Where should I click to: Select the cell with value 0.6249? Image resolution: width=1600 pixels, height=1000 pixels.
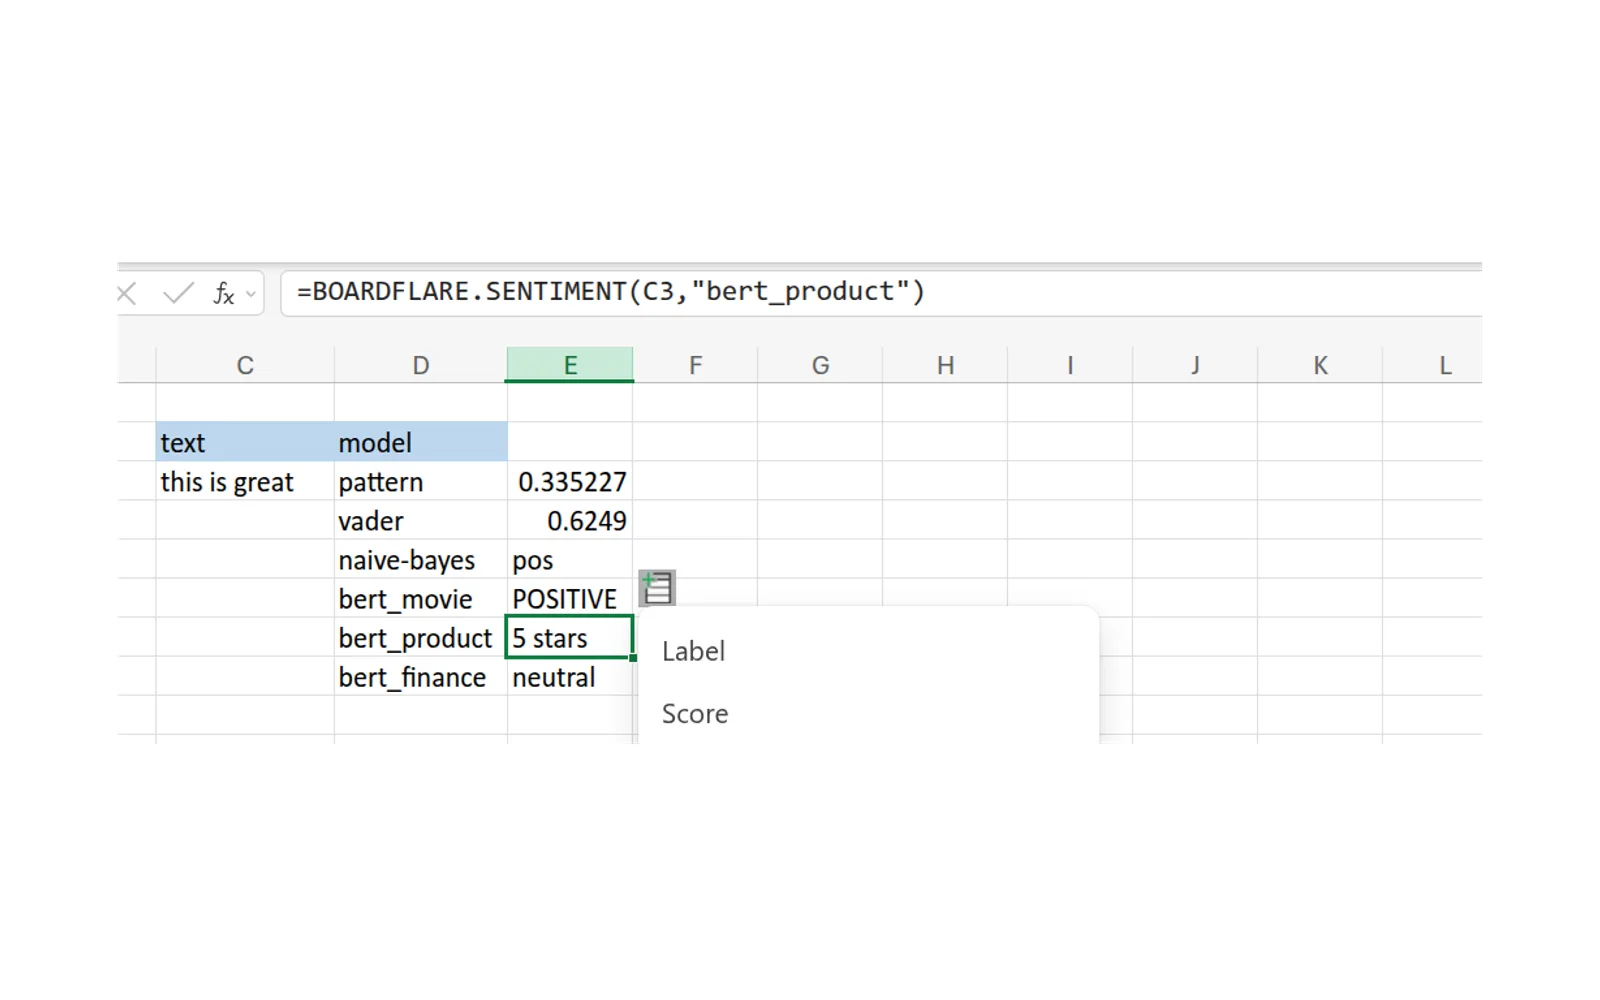(x=570, y=520)
